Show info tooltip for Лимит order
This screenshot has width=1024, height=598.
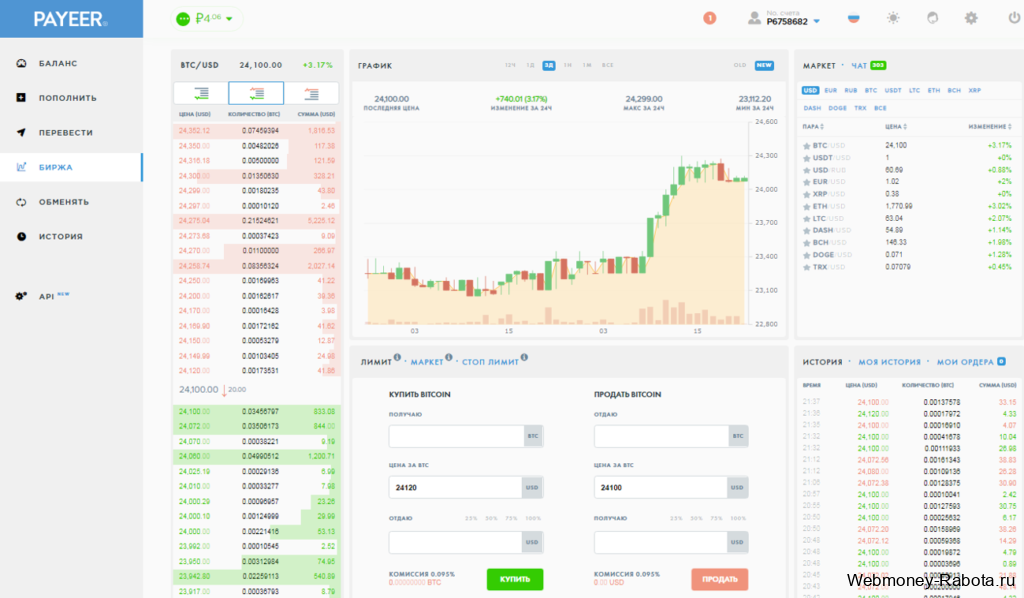pyautogui.click(x=397, y=357)
